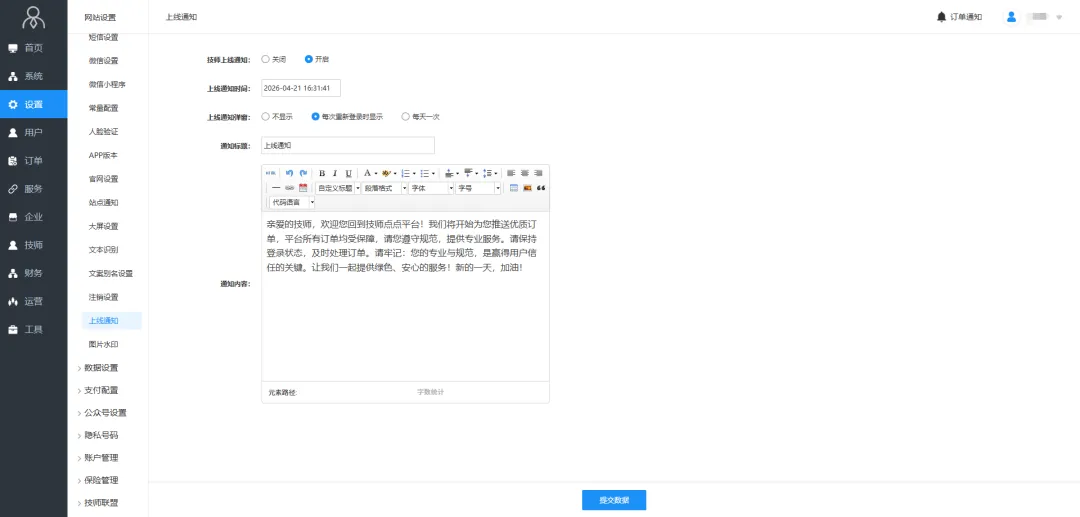Click the Bold icon in editor toolbar
Viewport: 1080px width, 517px height.
(321, 173)
